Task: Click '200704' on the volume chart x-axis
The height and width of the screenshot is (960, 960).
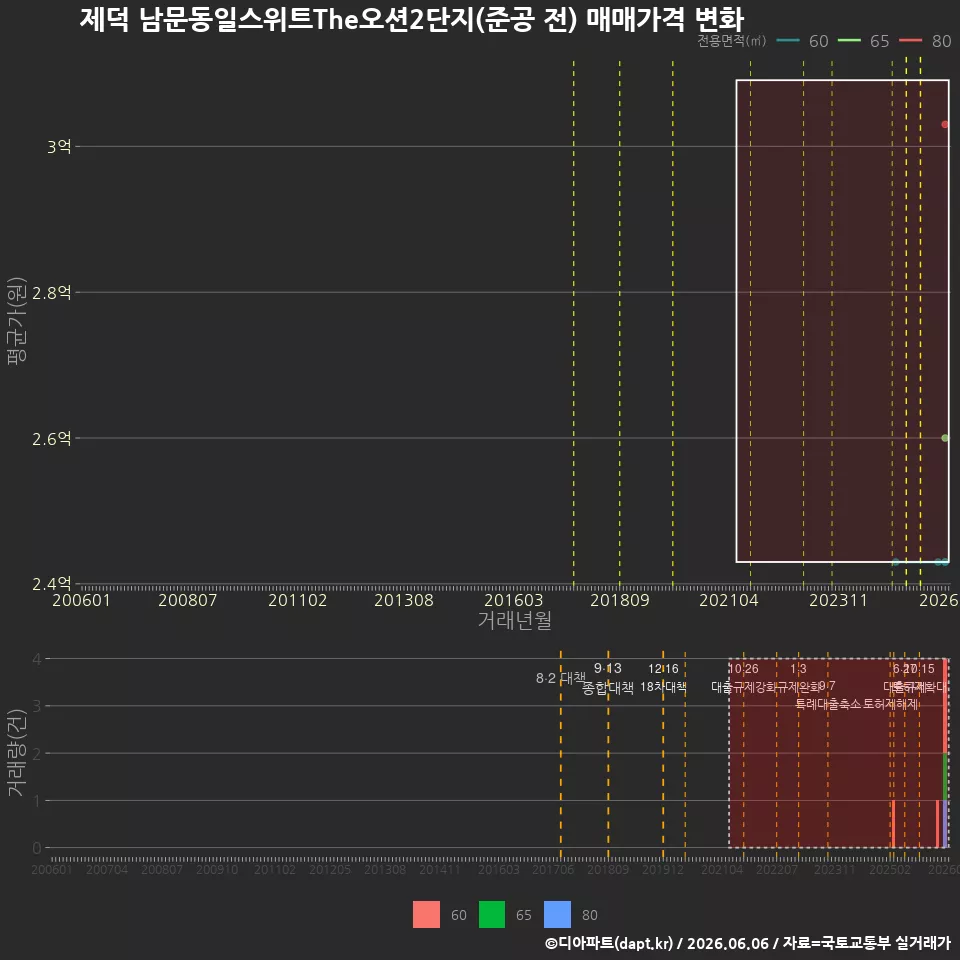Action: 107,869
